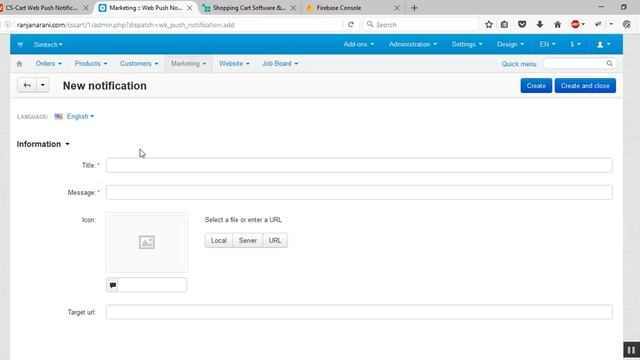The height and width of the screenshot is (360, 640).
Task: Click the Quick menu search field
Action: click(580, 64)
